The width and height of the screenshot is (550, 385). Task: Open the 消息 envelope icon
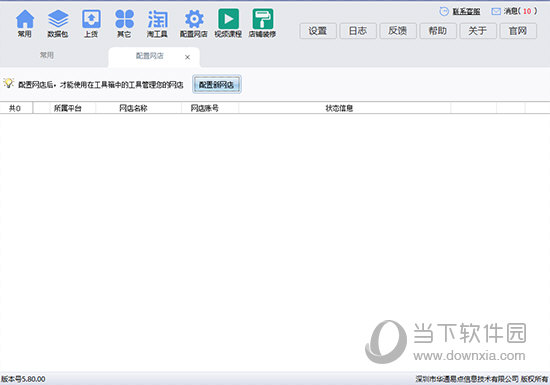click(496, 12)
